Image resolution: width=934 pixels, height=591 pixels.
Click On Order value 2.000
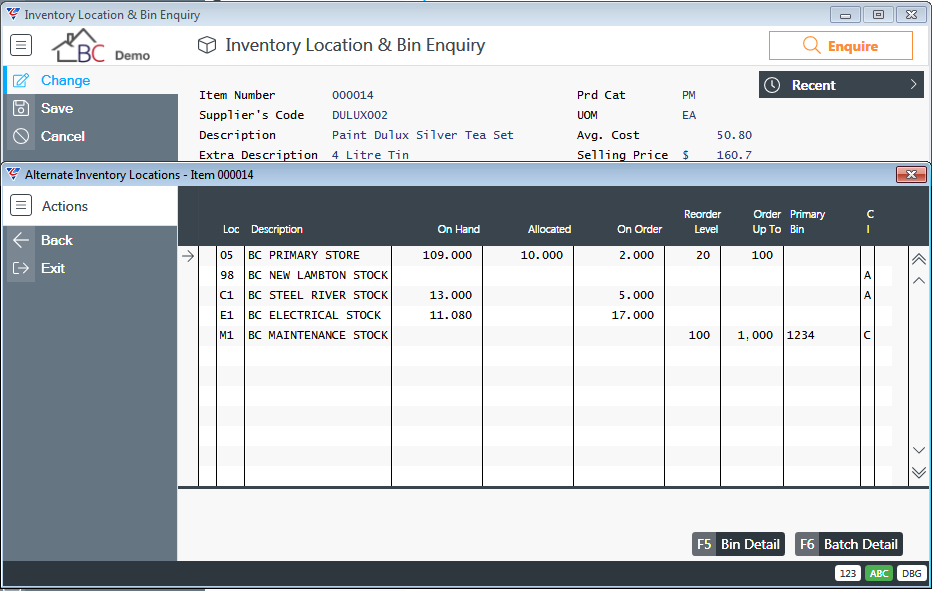[636, 255]
